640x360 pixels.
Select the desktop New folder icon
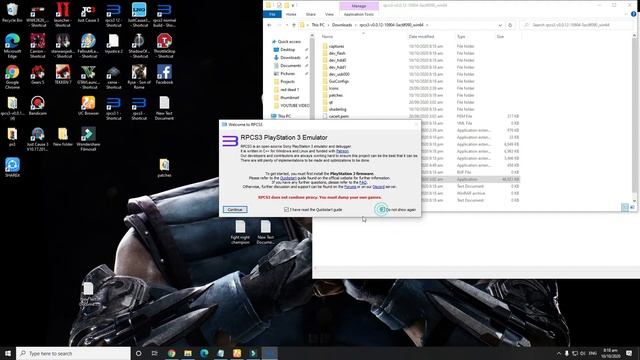pyautogui.click(x=63, y=137)
